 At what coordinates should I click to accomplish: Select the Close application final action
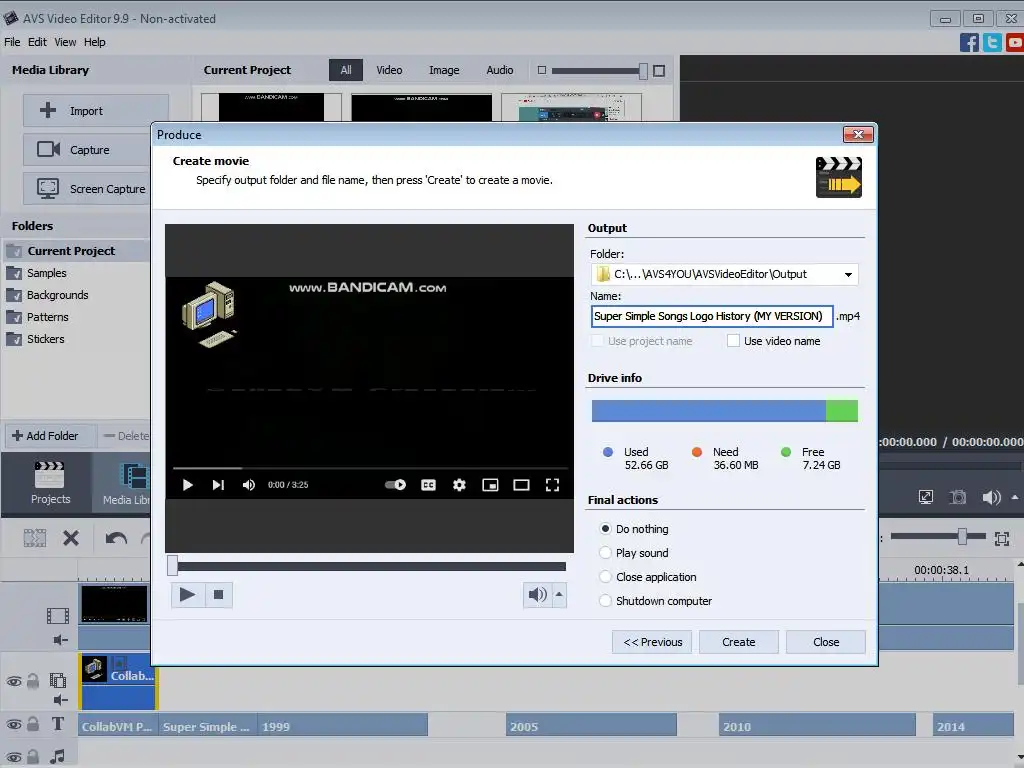click(605, 577)
